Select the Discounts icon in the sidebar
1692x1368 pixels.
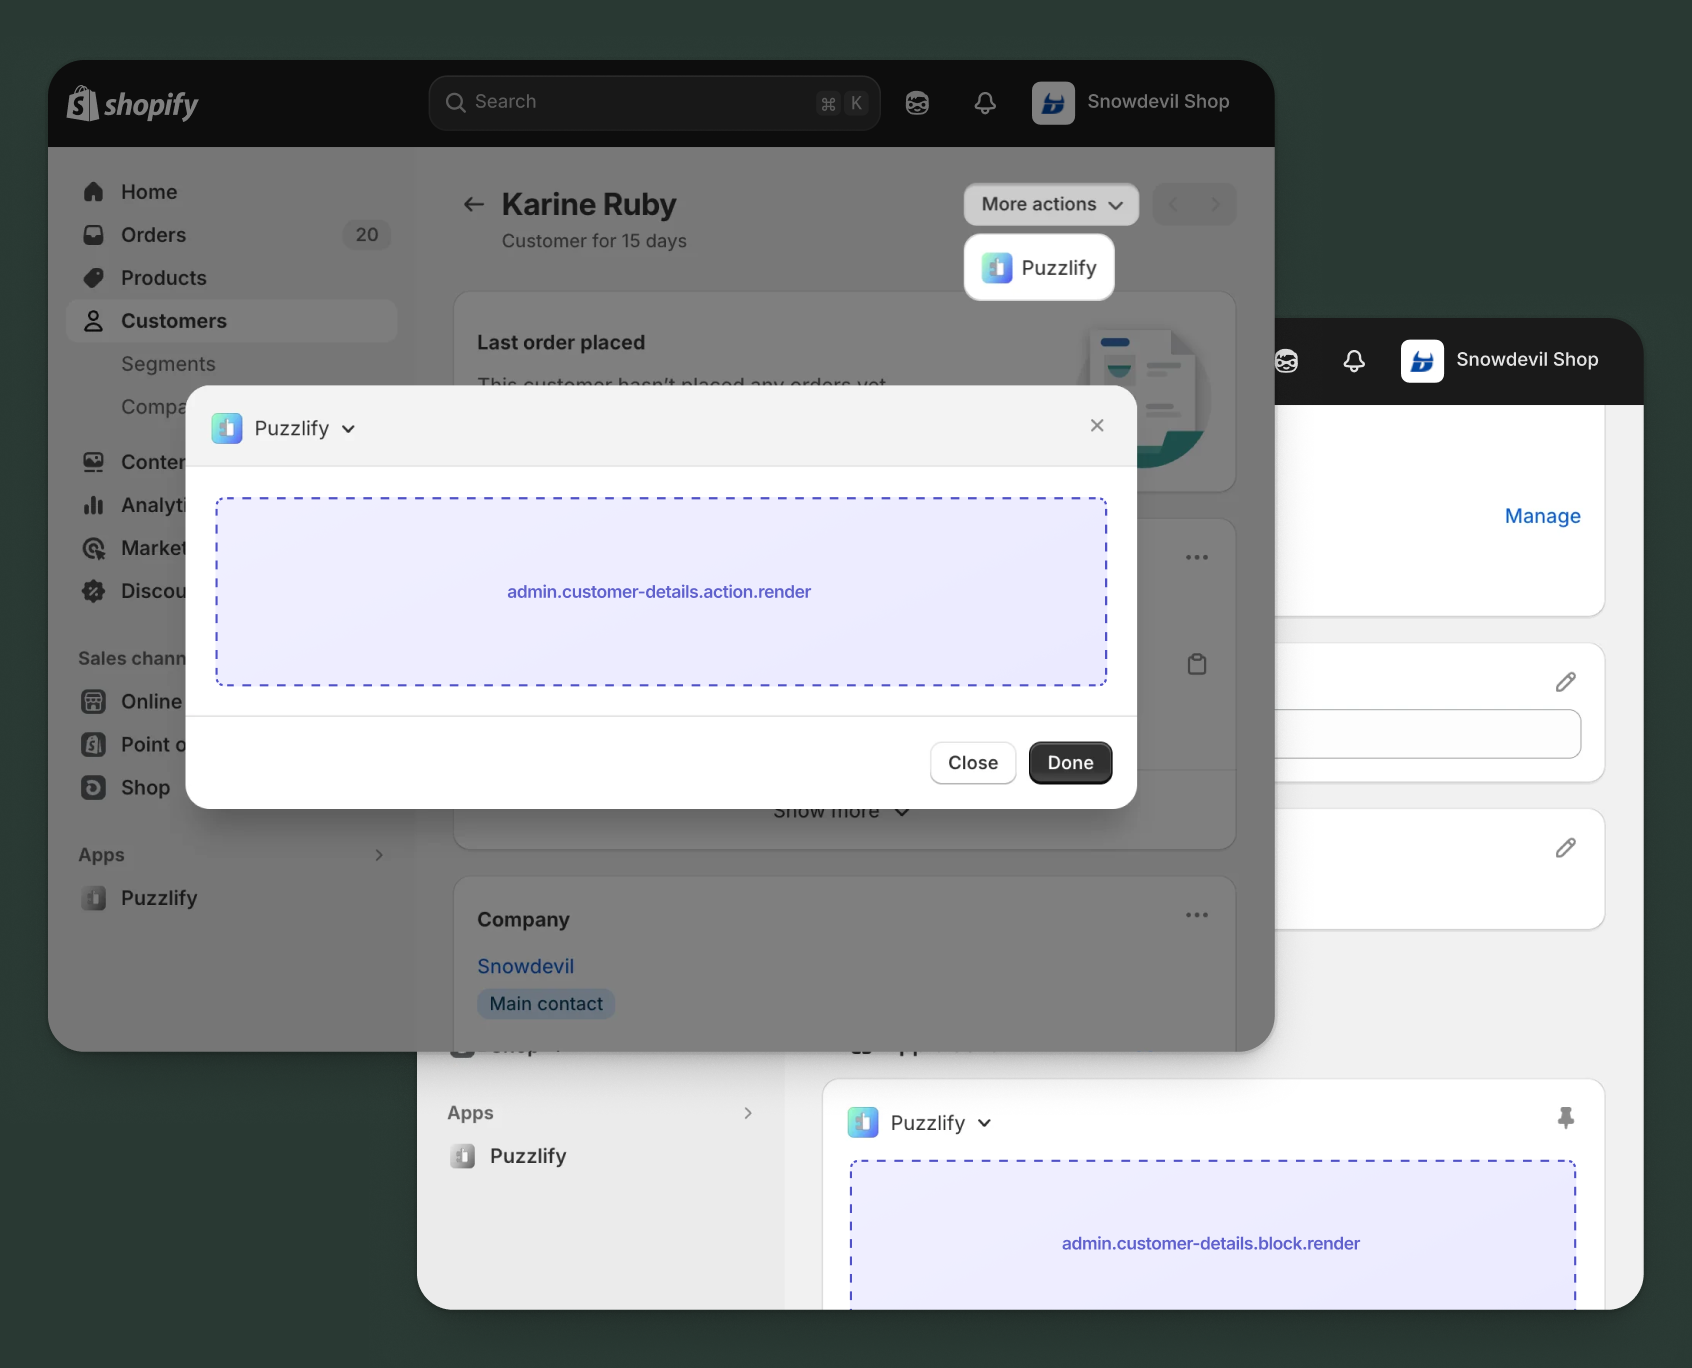click(x=93, y=590)
